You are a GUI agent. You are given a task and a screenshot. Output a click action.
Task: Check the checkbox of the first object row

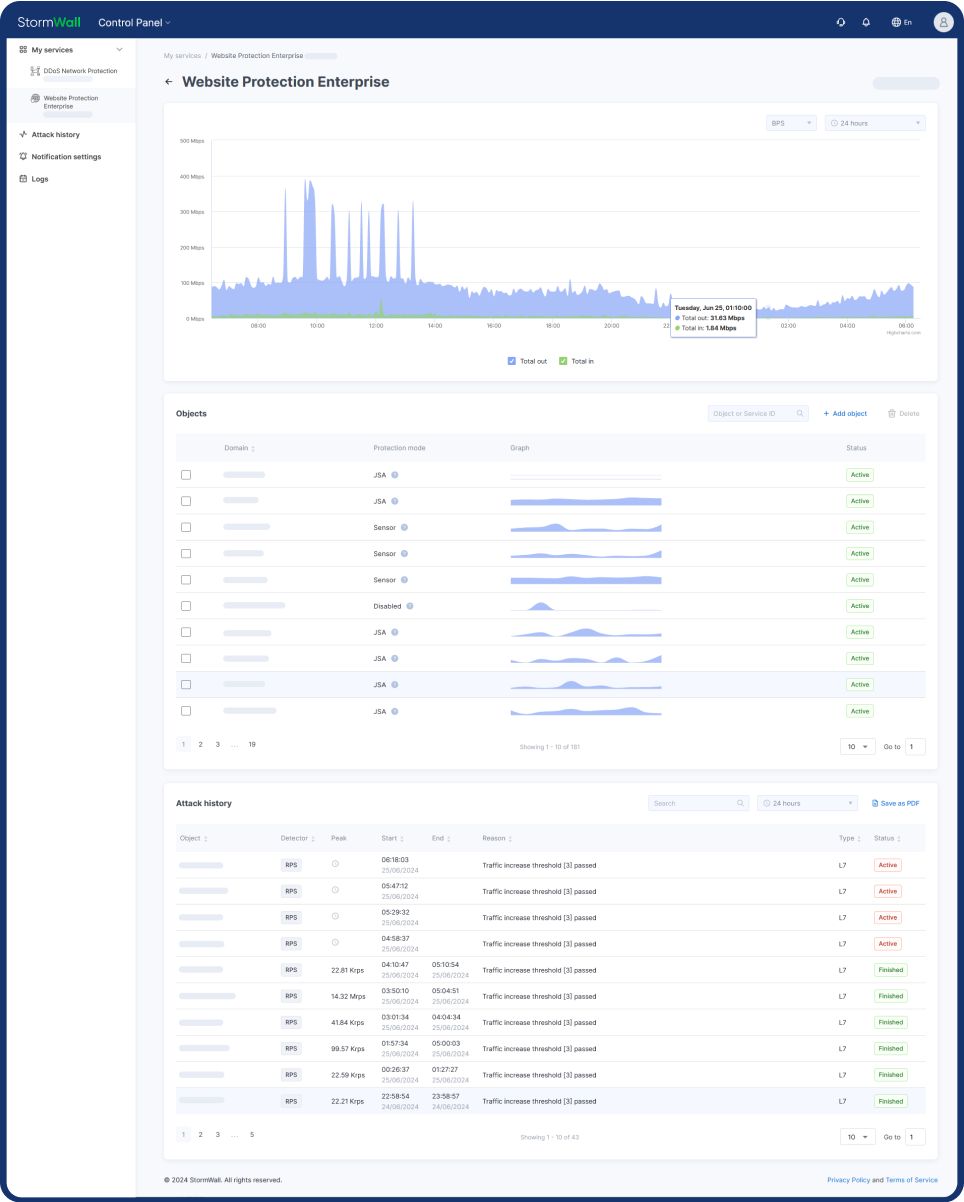pyautogui.click(x=184, y=474)
